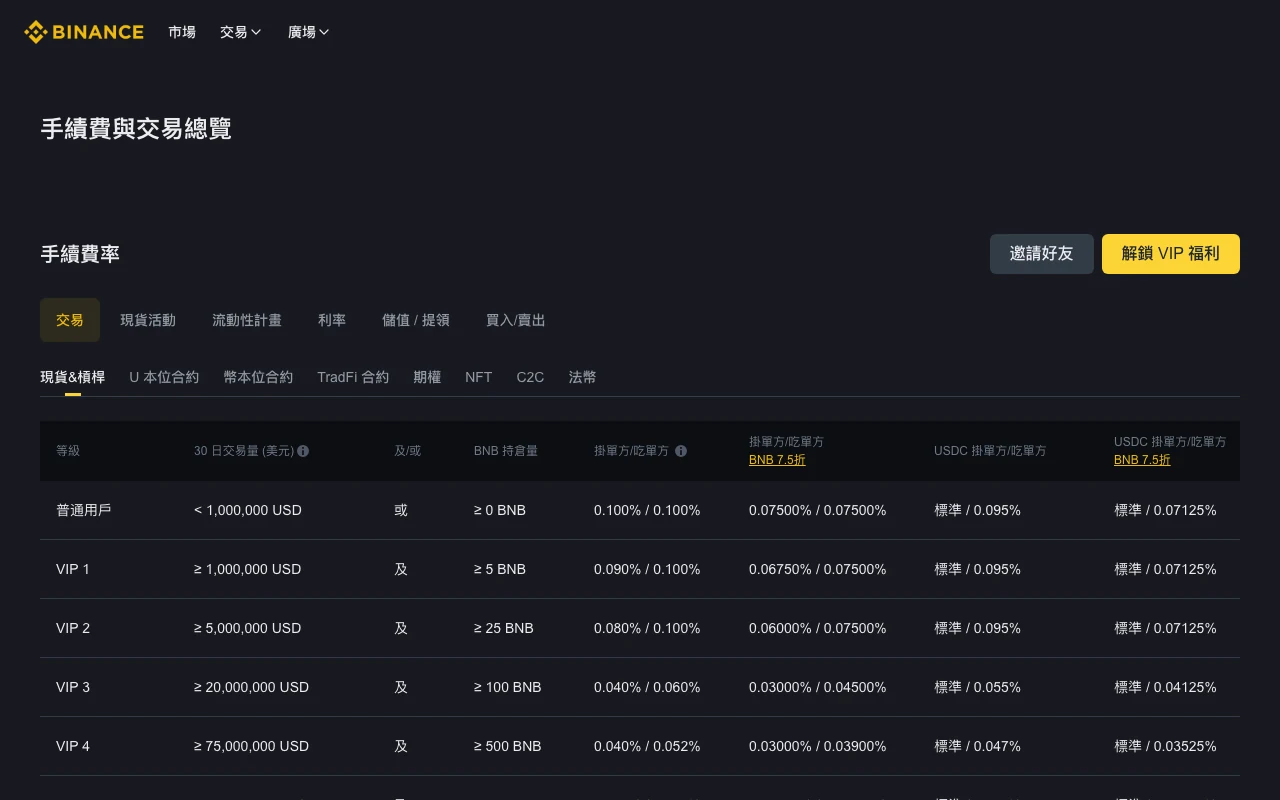Click the ≥ 20,000,000 USD cell
1280x800 pixels.
pyautogui.click(x=251, y=687)
